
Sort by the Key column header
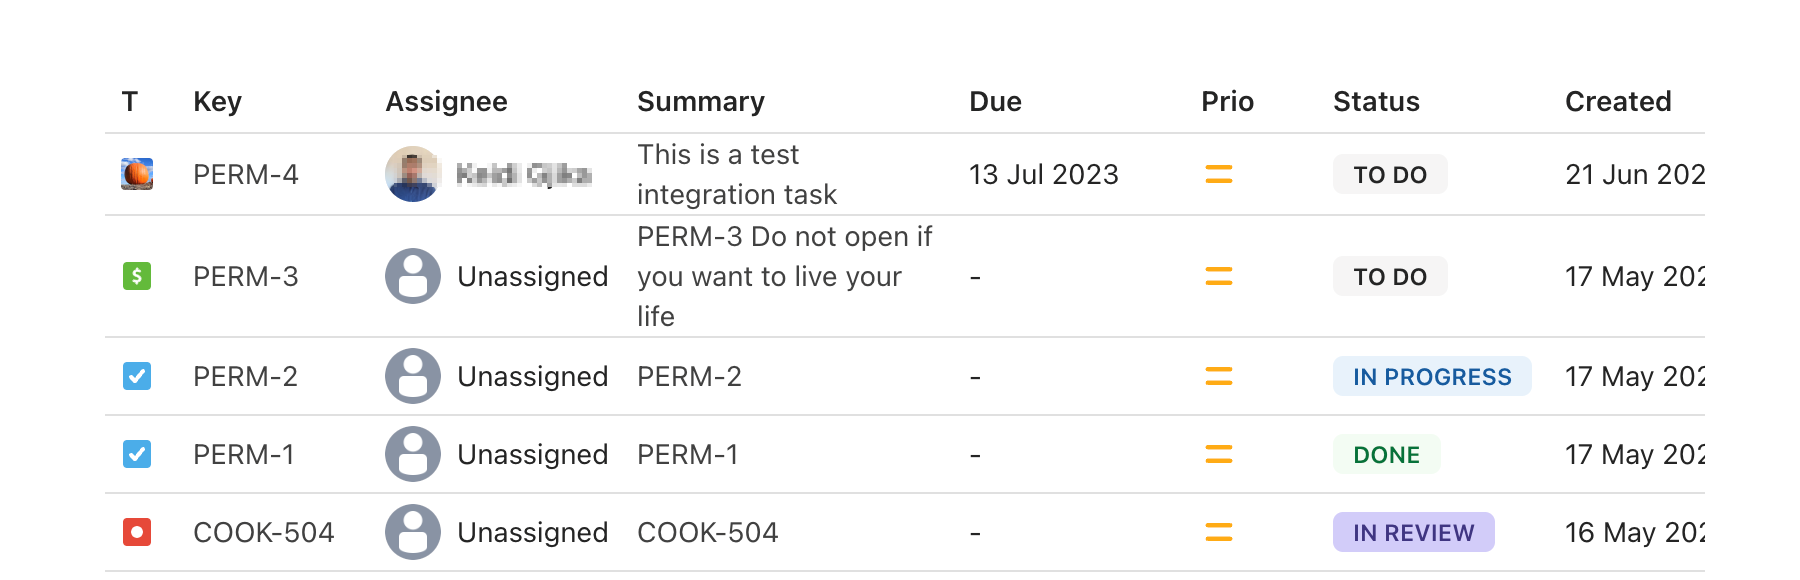(217, 102)
